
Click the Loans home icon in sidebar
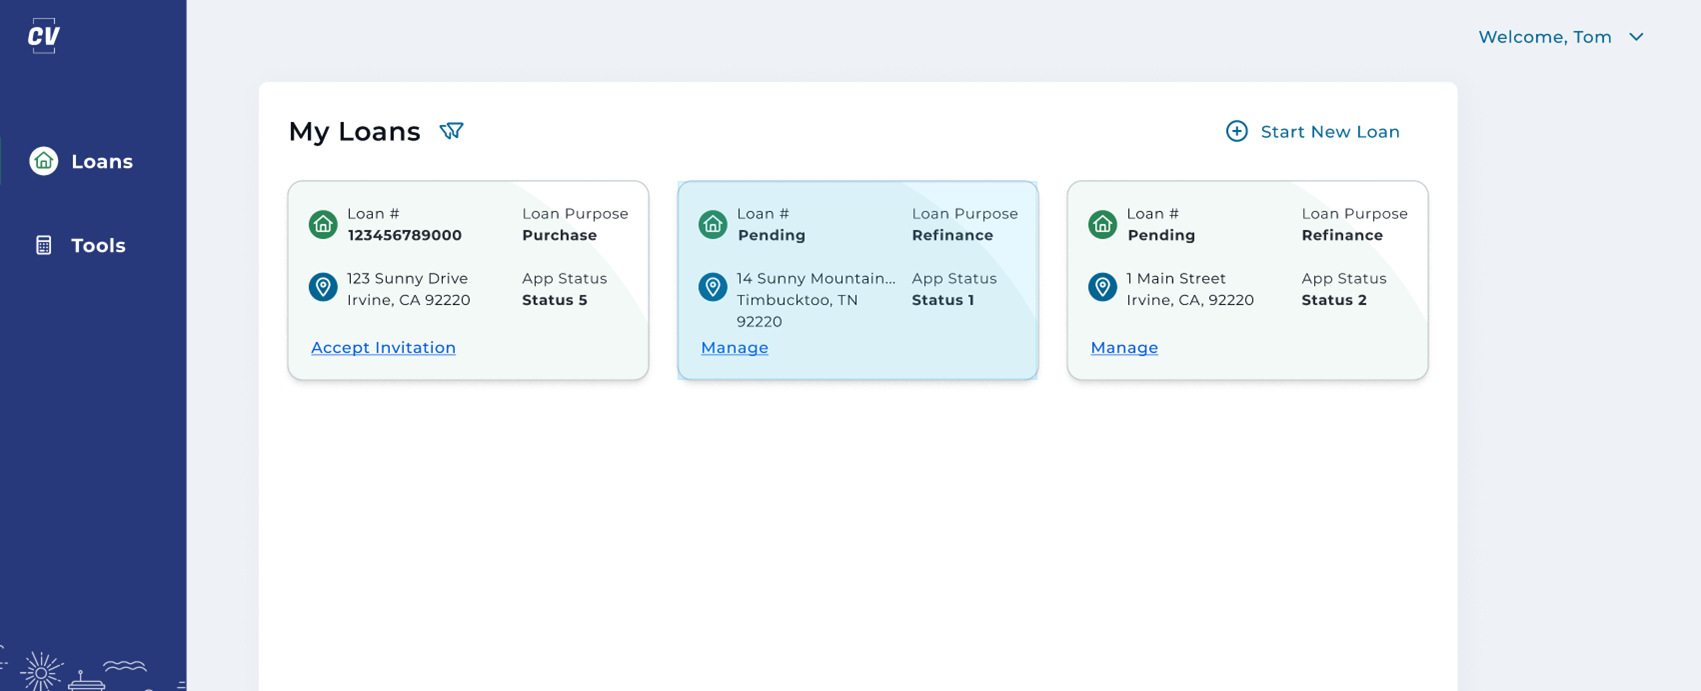point(43,161)
